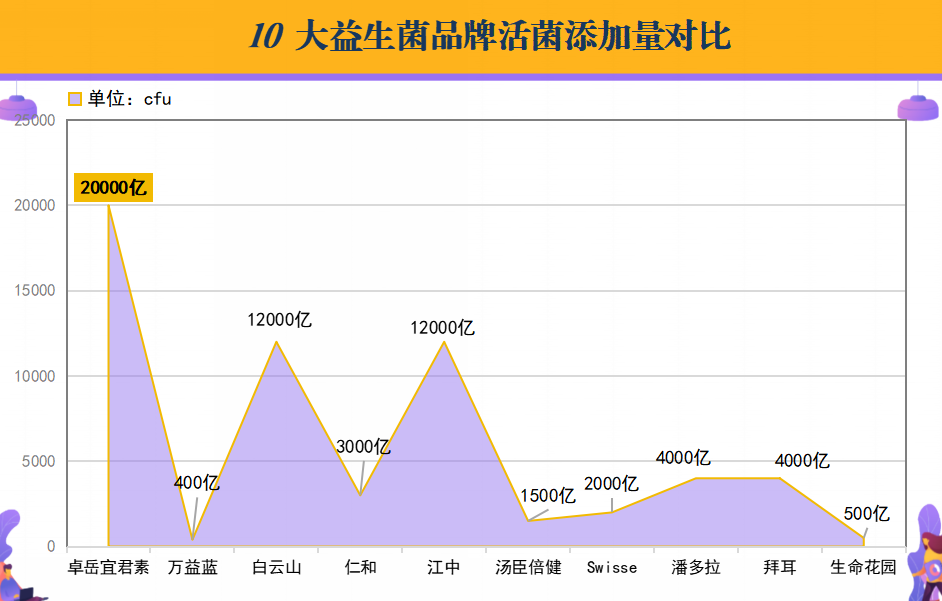Click the 潘多拉 x-axis category label
942x601 pixels.
[696, 567]
